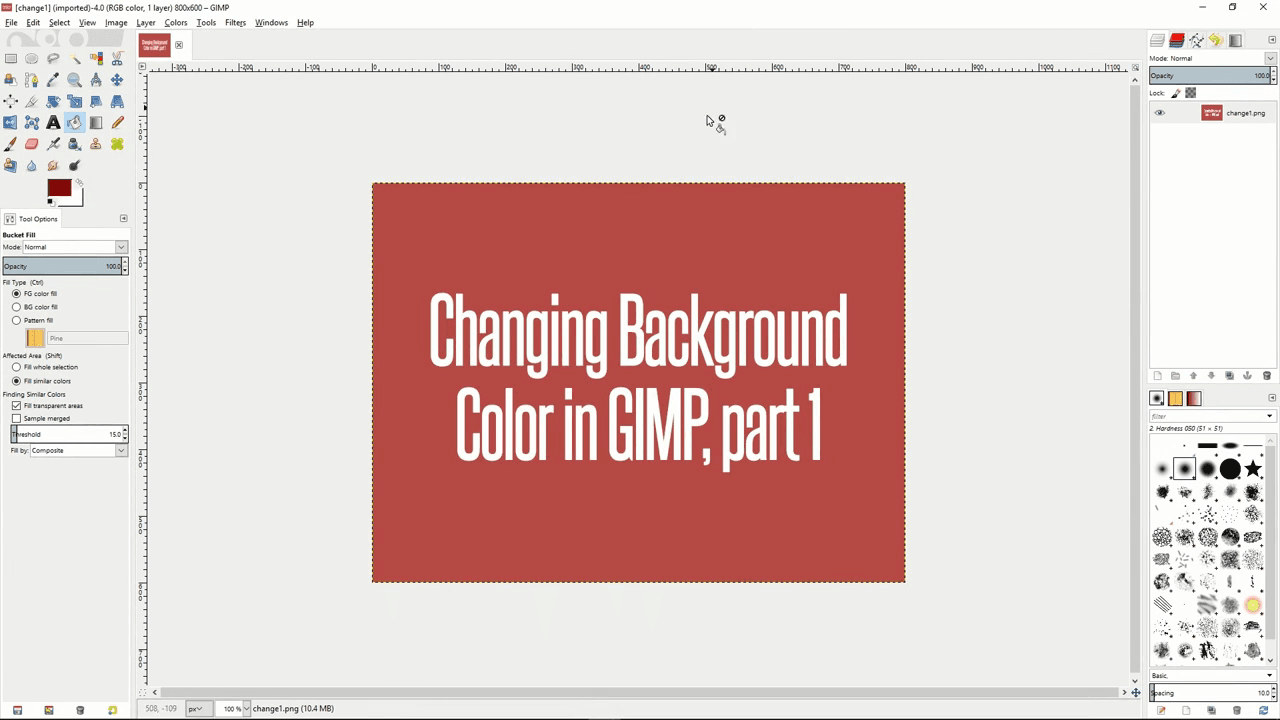Select the Free Select lasso tool
This screenshot has height=720, width=1280.
[x=53, y=58]
